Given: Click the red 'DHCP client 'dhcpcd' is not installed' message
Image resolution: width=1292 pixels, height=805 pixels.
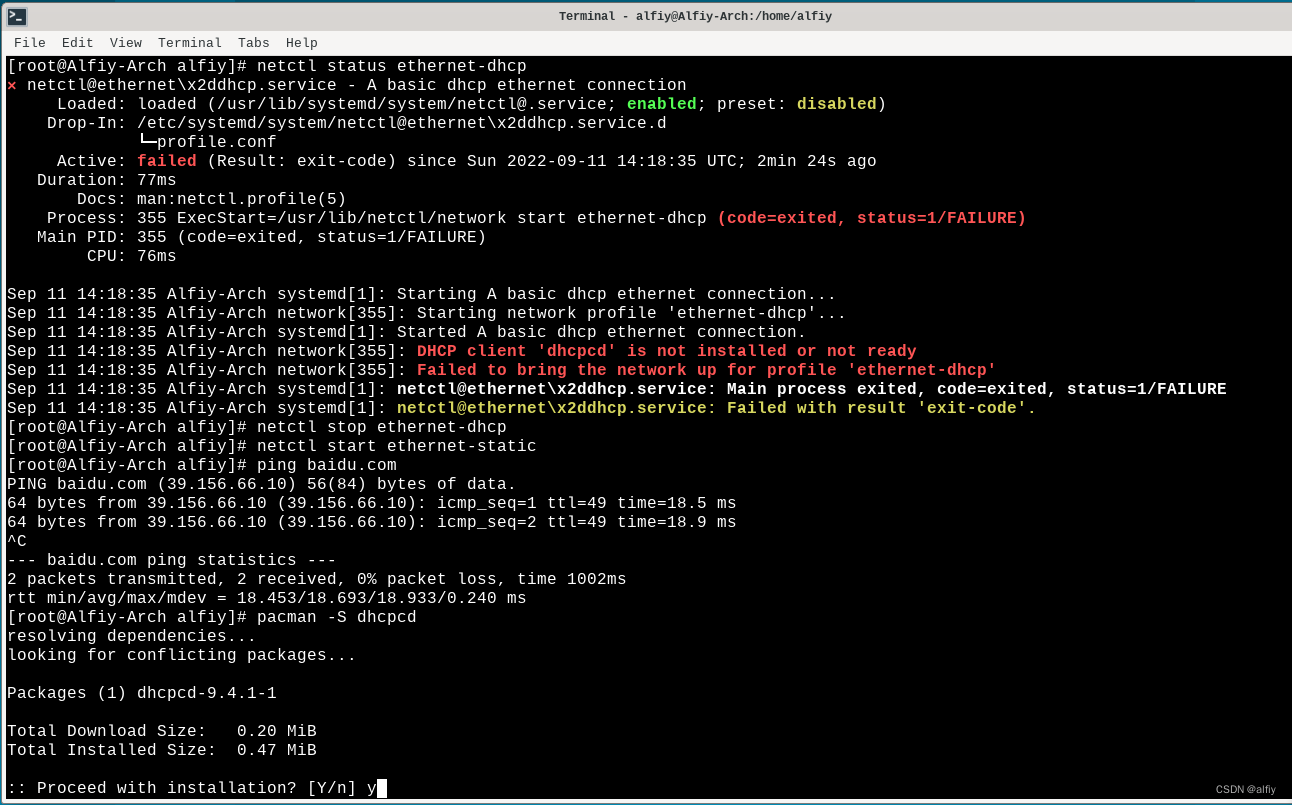Looking at the screenshot, I should (x=666, y=351).
